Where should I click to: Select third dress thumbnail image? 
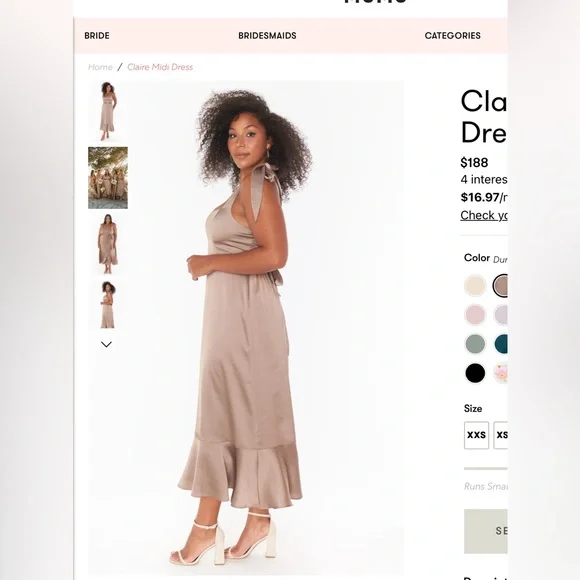108,244
